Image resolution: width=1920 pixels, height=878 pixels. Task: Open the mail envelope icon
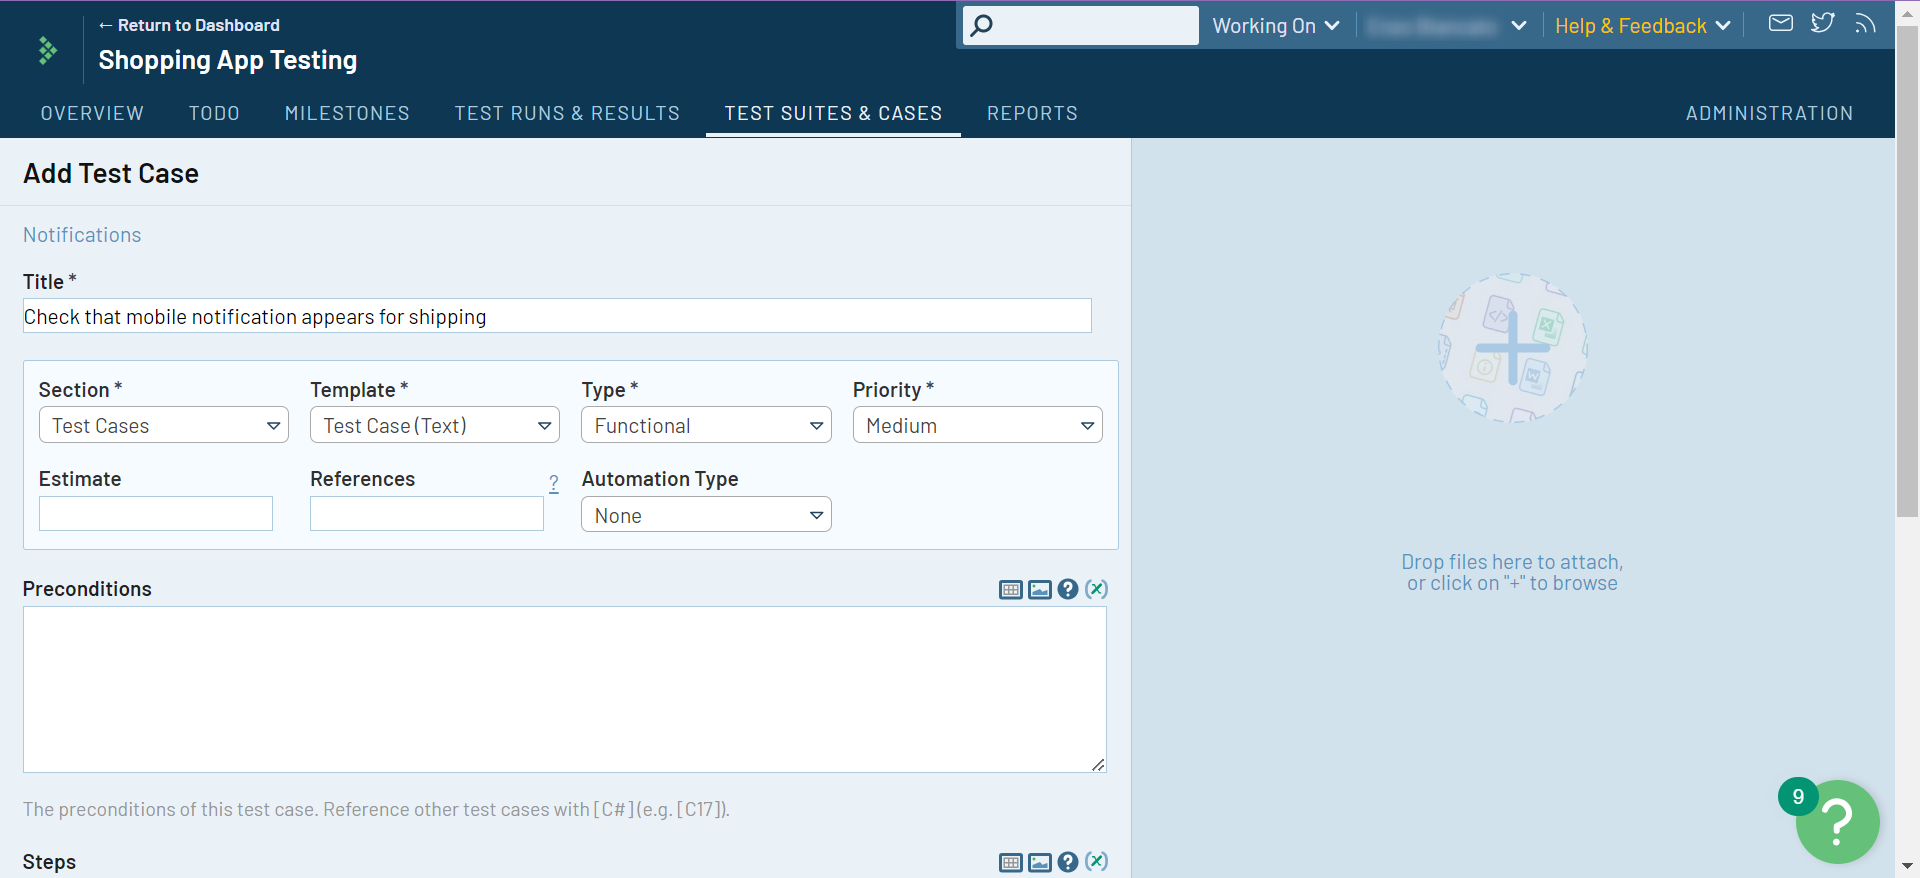(1780, 23)
